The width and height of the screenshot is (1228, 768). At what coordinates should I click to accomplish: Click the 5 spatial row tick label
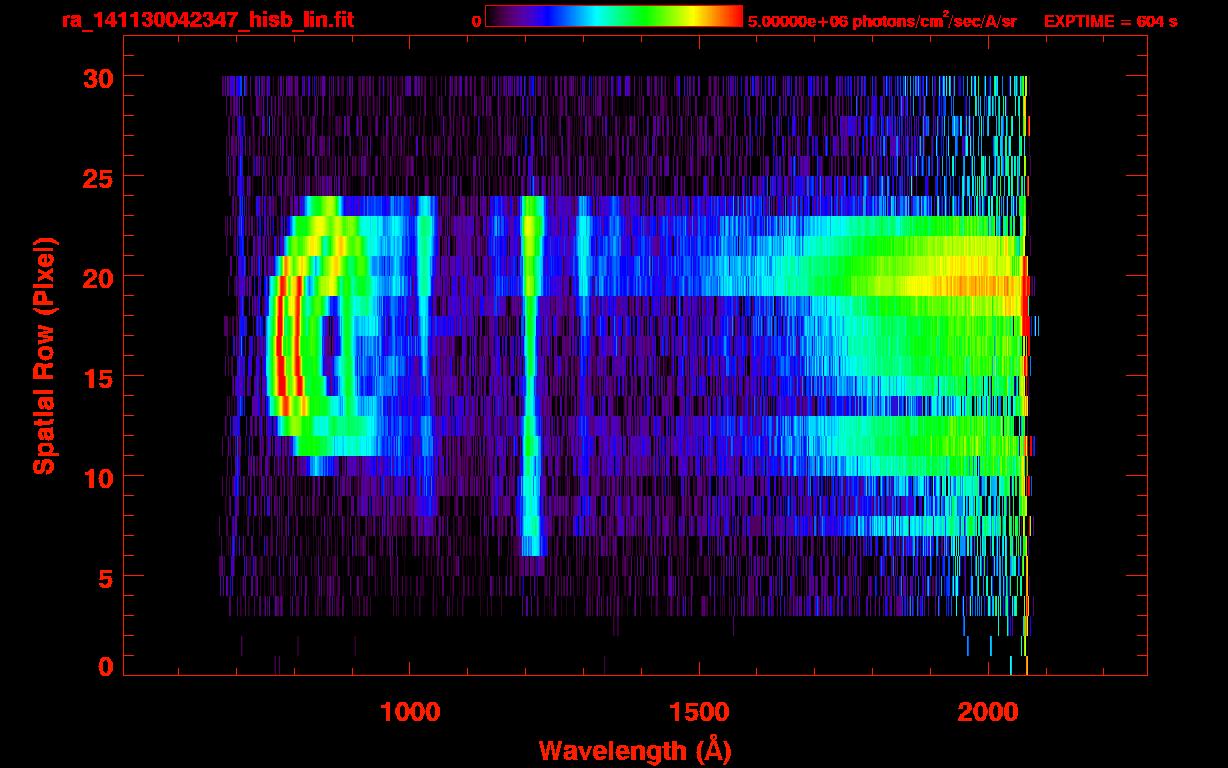106,577
